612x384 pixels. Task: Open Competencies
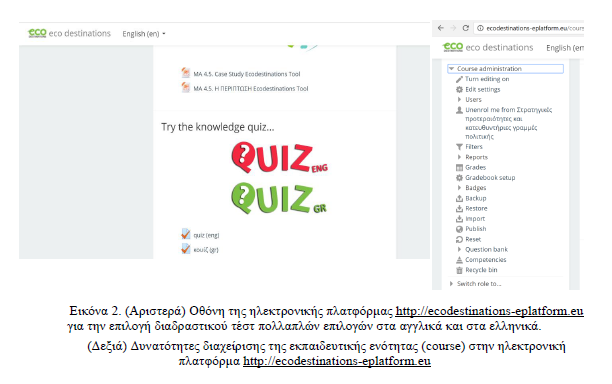[x=486, y=260]
